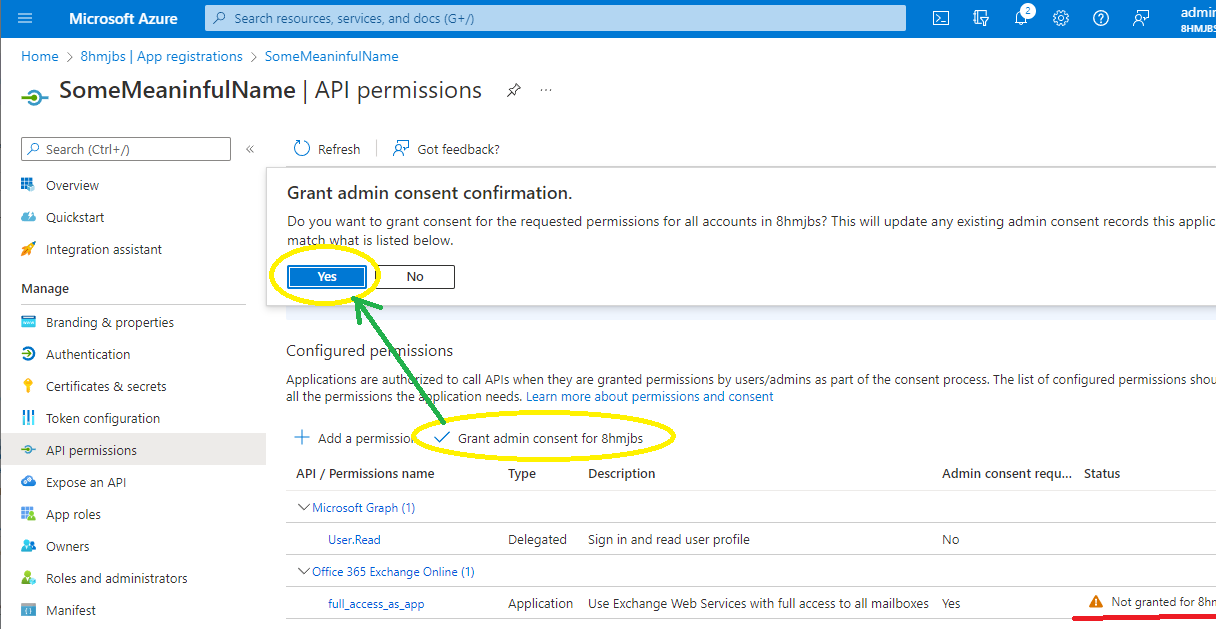Click the Refresh icon
1216x629 pixels.
pyautogui.click(x=302, y=149)
